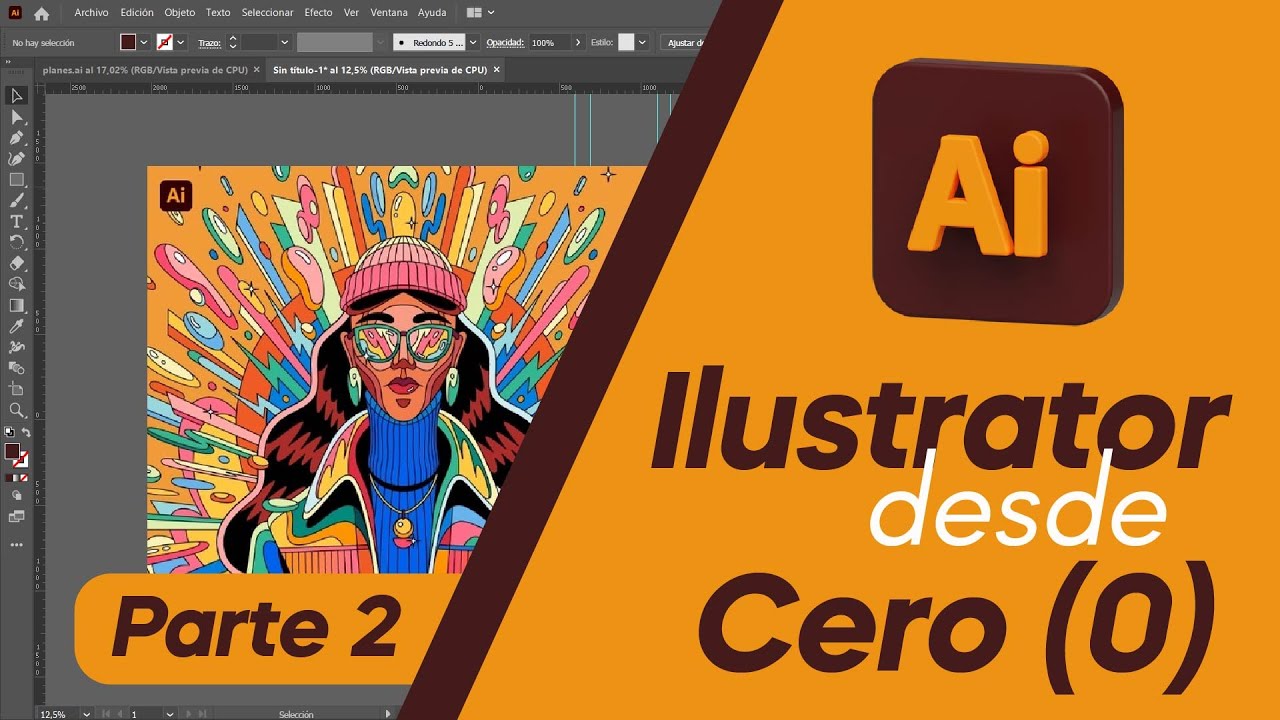This screenshot has height=720, width=1280.
Task: Select the Blend tool
Action: tap(17, 368)
